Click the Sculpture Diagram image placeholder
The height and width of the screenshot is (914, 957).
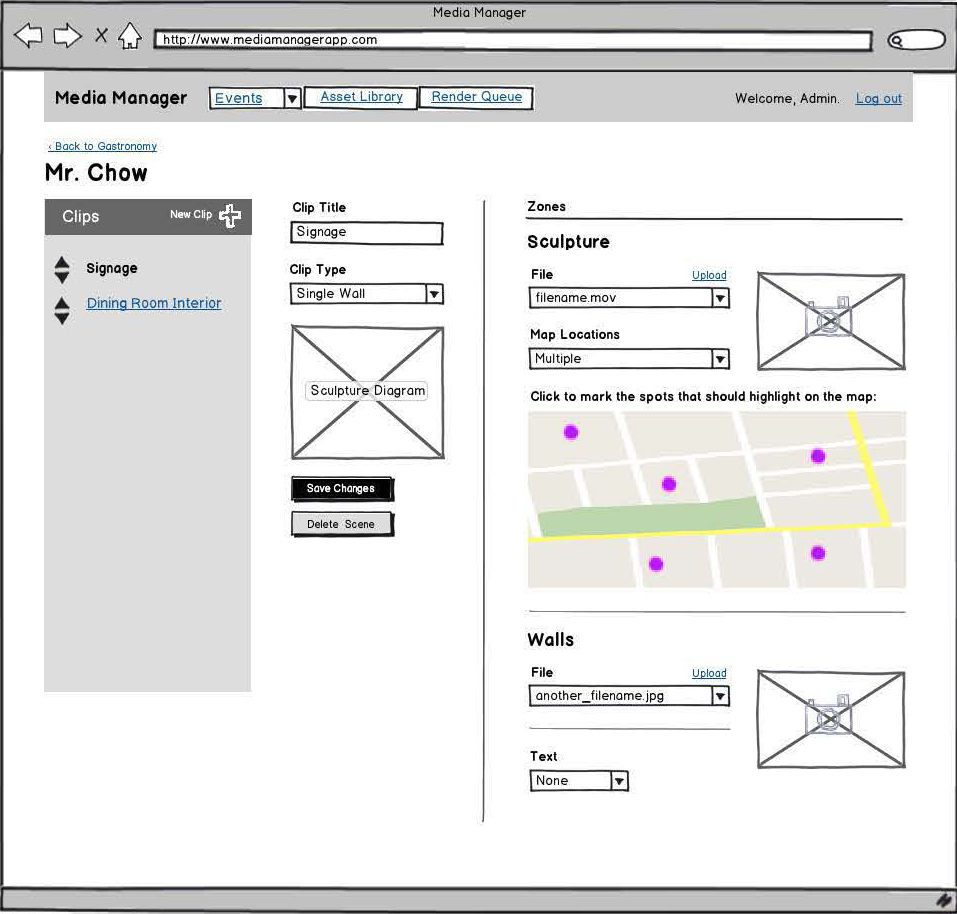coord(367,392)
